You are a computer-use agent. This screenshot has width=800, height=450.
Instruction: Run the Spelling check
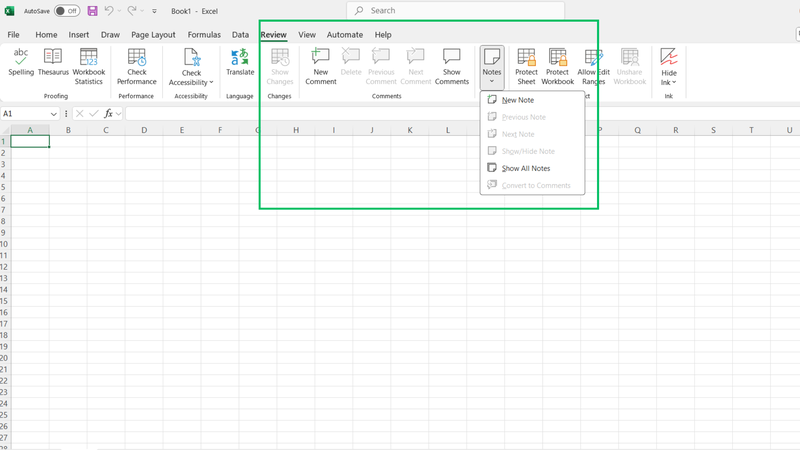click(x=21, y=62)
